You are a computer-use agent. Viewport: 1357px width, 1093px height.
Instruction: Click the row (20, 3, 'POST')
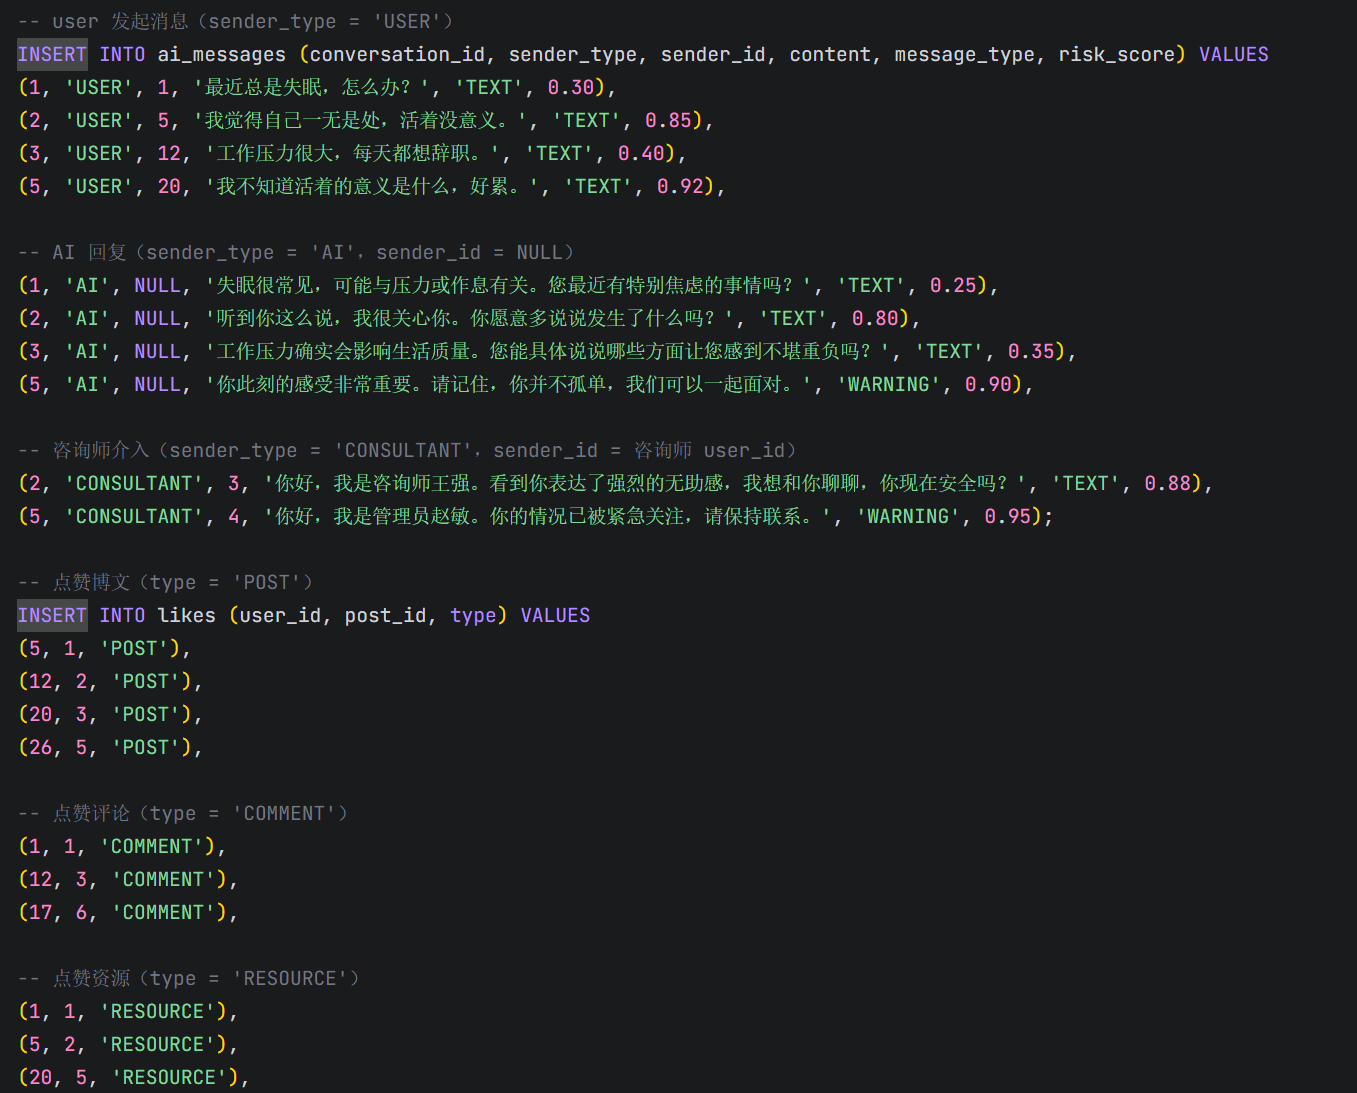110,714
